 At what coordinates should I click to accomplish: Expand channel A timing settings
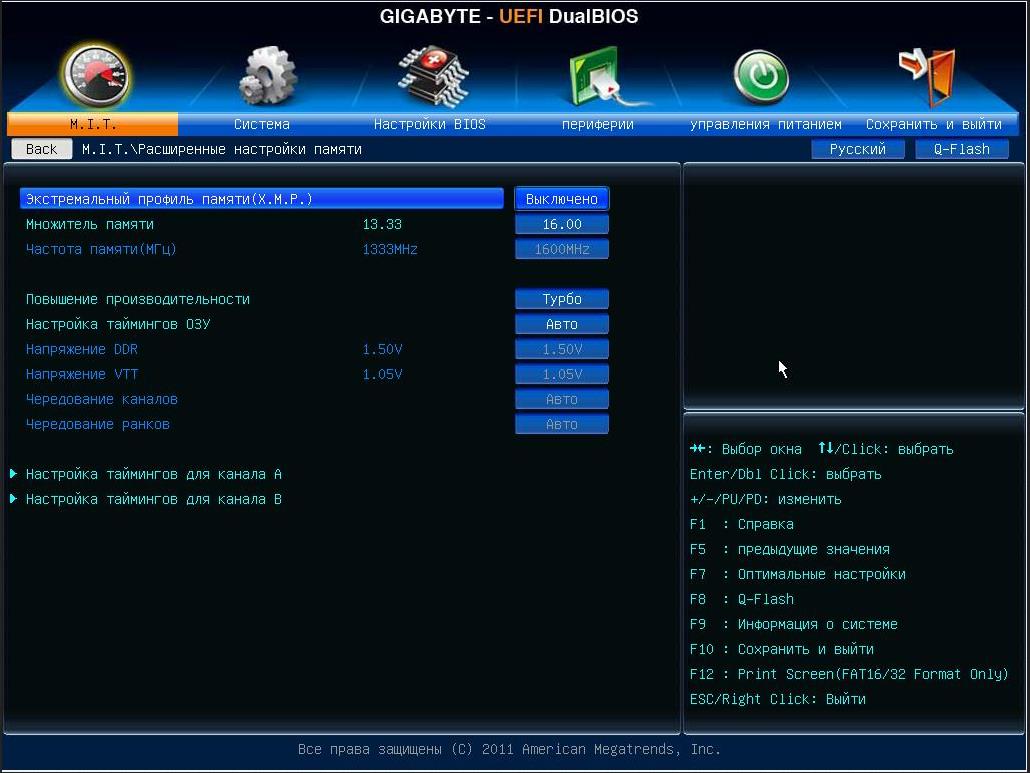tap(153, 474)
